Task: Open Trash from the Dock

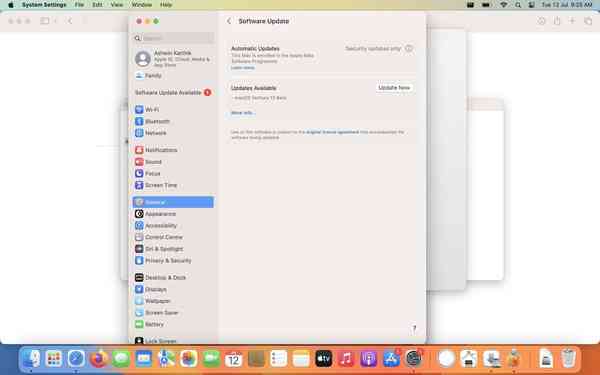Action: click(569, 359)
